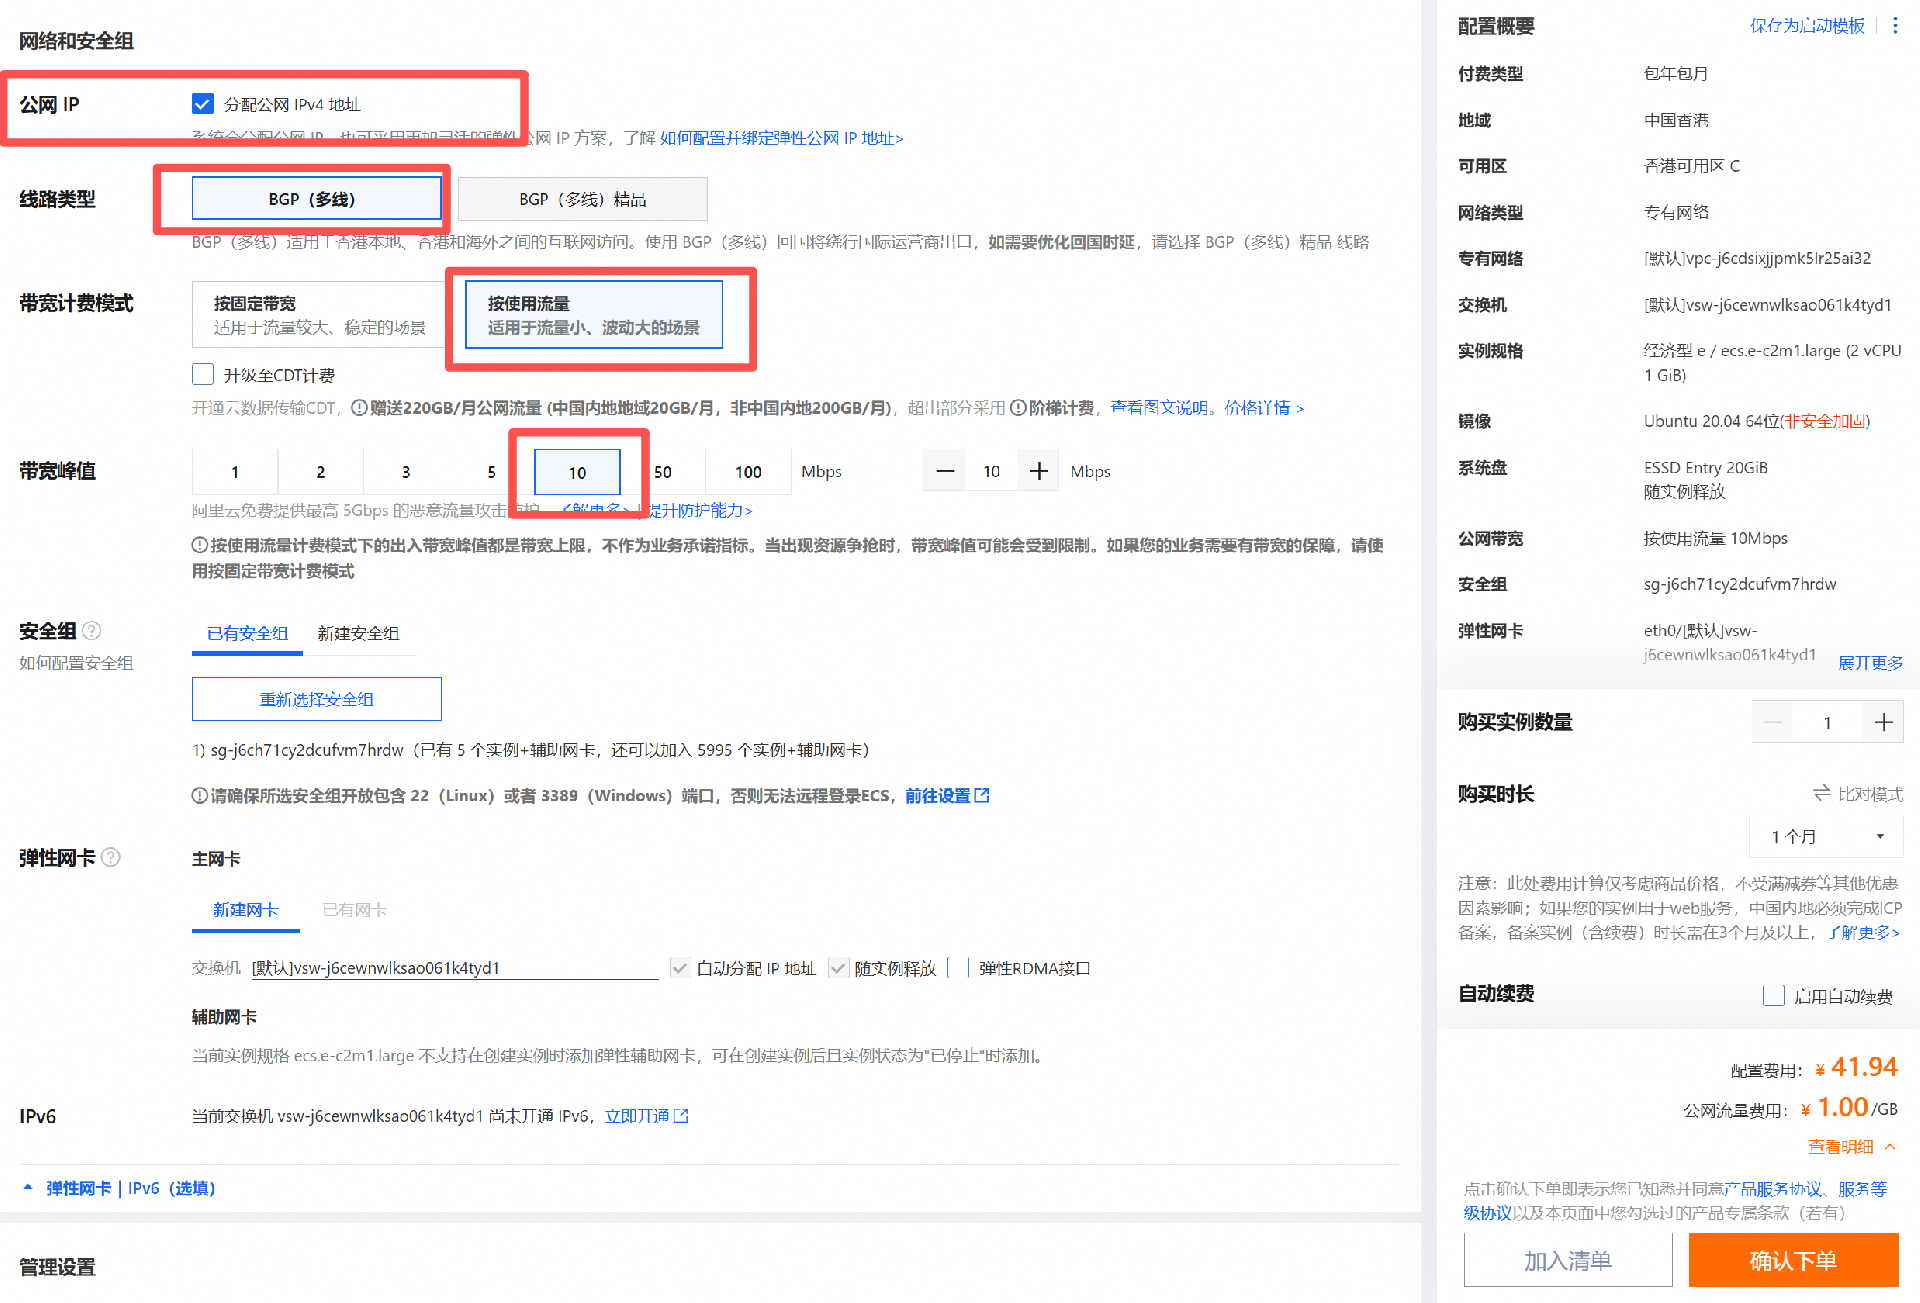Click the three-dot menu in 配置概要 header
1920x1303 pixels.
pos(1895,26)
